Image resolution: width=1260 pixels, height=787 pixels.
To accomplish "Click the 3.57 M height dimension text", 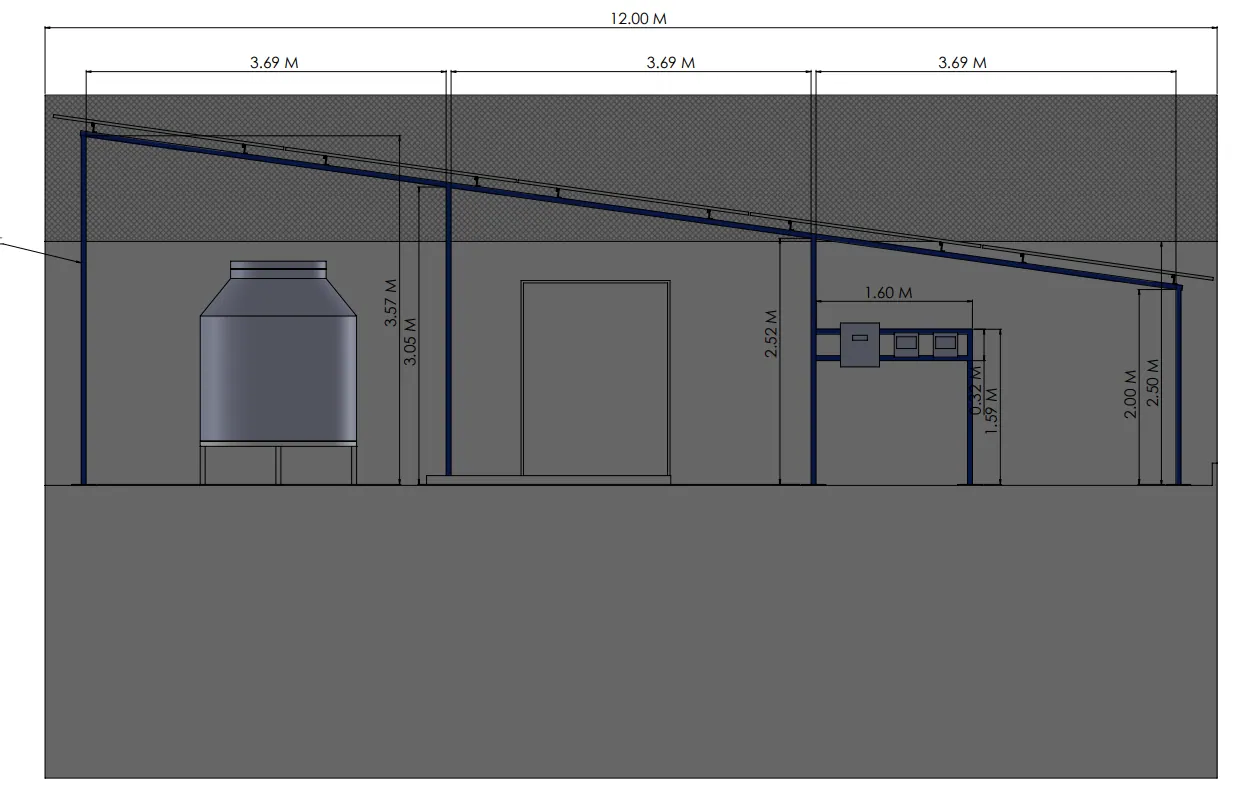I will [392, 302].
